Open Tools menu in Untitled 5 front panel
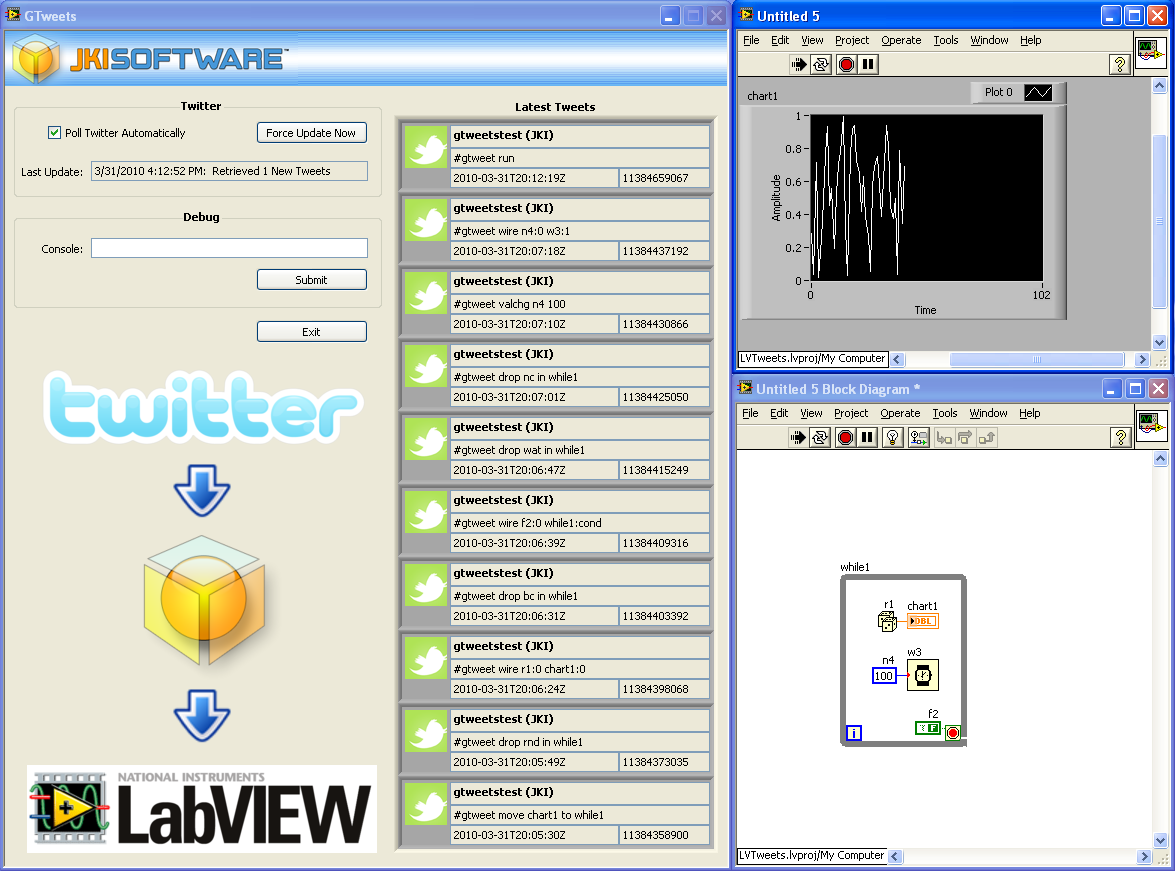Image resolution: width=1175 pixels, height=871 pixels. click(946, 40)
